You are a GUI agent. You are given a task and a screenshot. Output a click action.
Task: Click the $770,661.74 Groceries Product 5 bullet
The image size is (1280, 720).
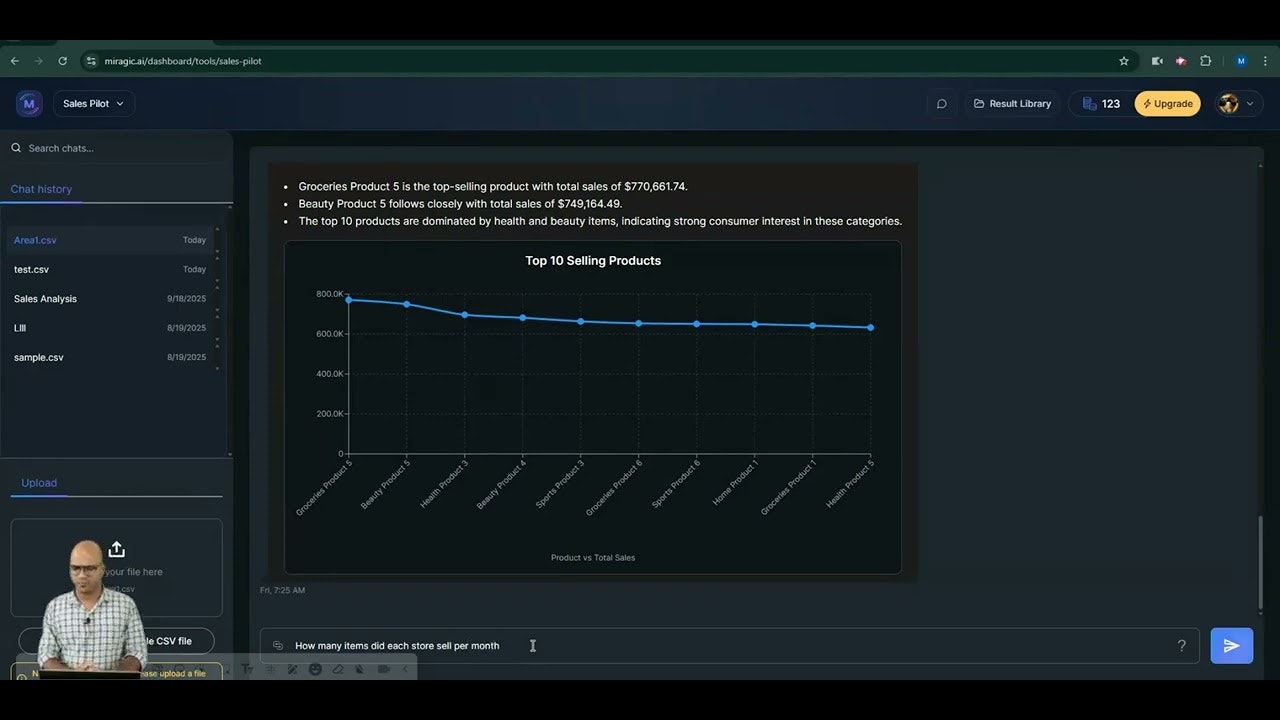[493, 186]
